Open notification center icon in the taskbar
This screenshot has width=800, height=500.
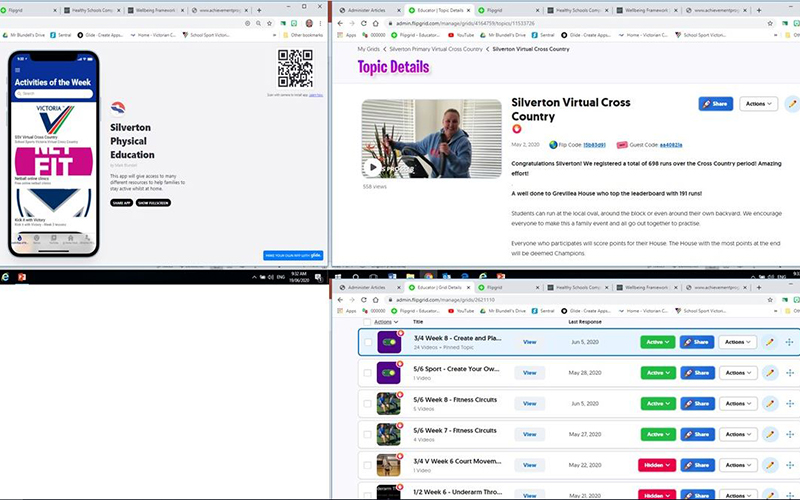click(318, 277)
